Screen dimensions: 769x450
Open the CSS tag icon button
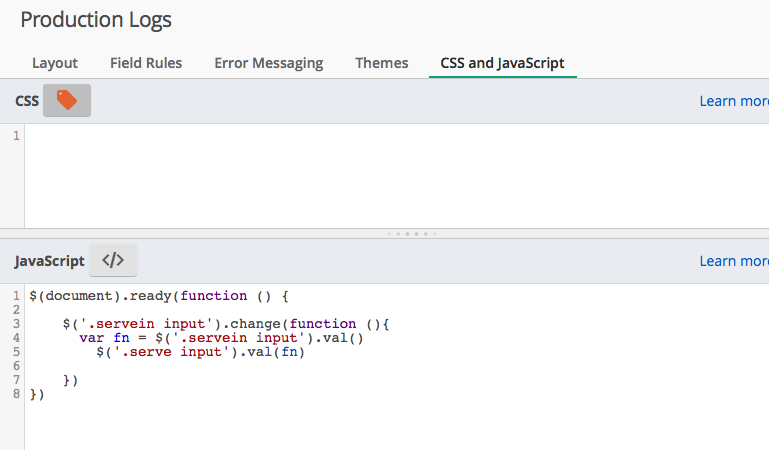pos(67,100)
